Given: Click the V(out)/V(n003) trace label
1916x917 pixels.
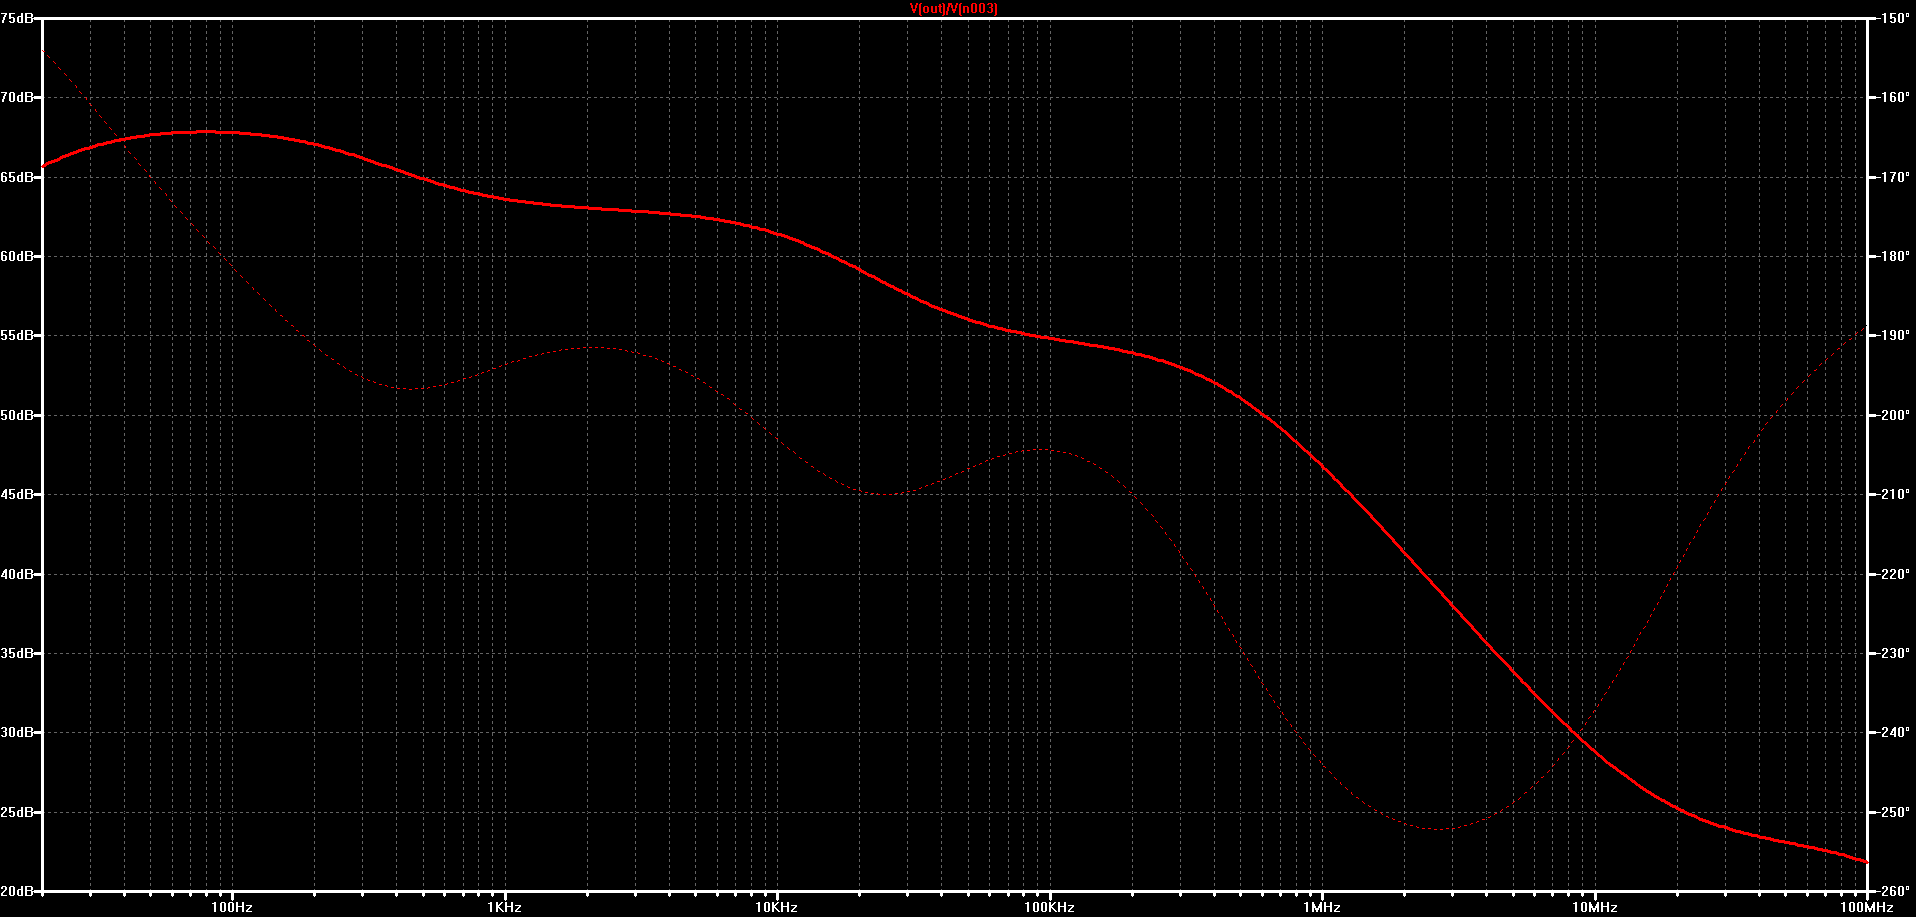Looking at the screenshot, I should [x=953, y=9].
